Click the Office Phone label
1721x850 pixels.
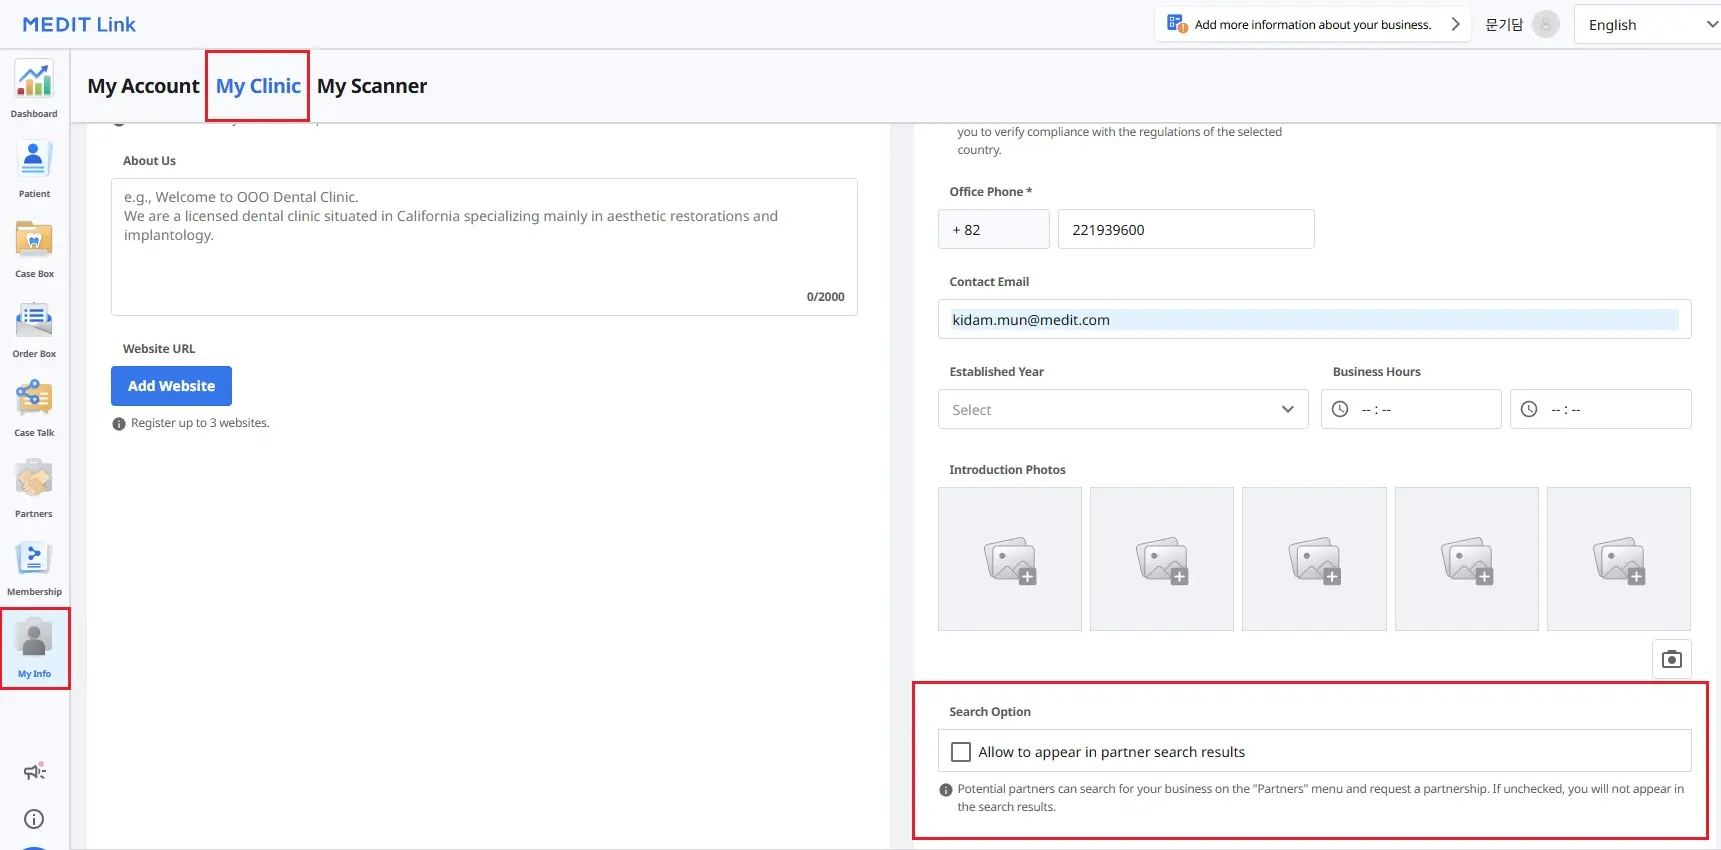(990, 192)
